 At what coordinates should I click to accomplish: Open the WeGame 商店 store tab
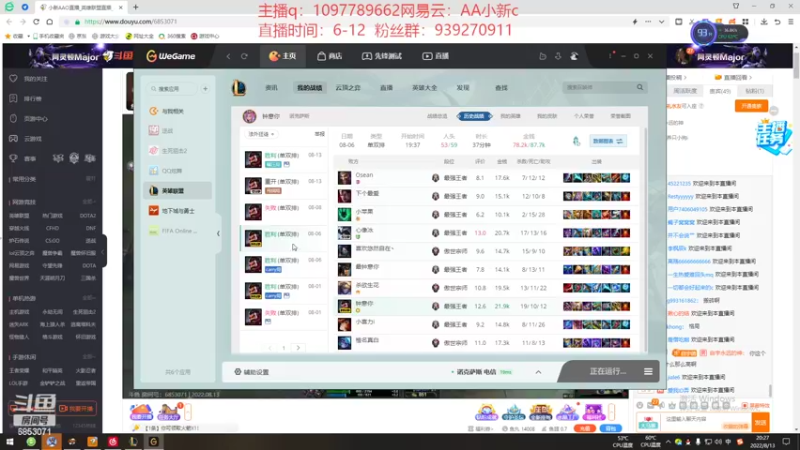click(329, 56)
